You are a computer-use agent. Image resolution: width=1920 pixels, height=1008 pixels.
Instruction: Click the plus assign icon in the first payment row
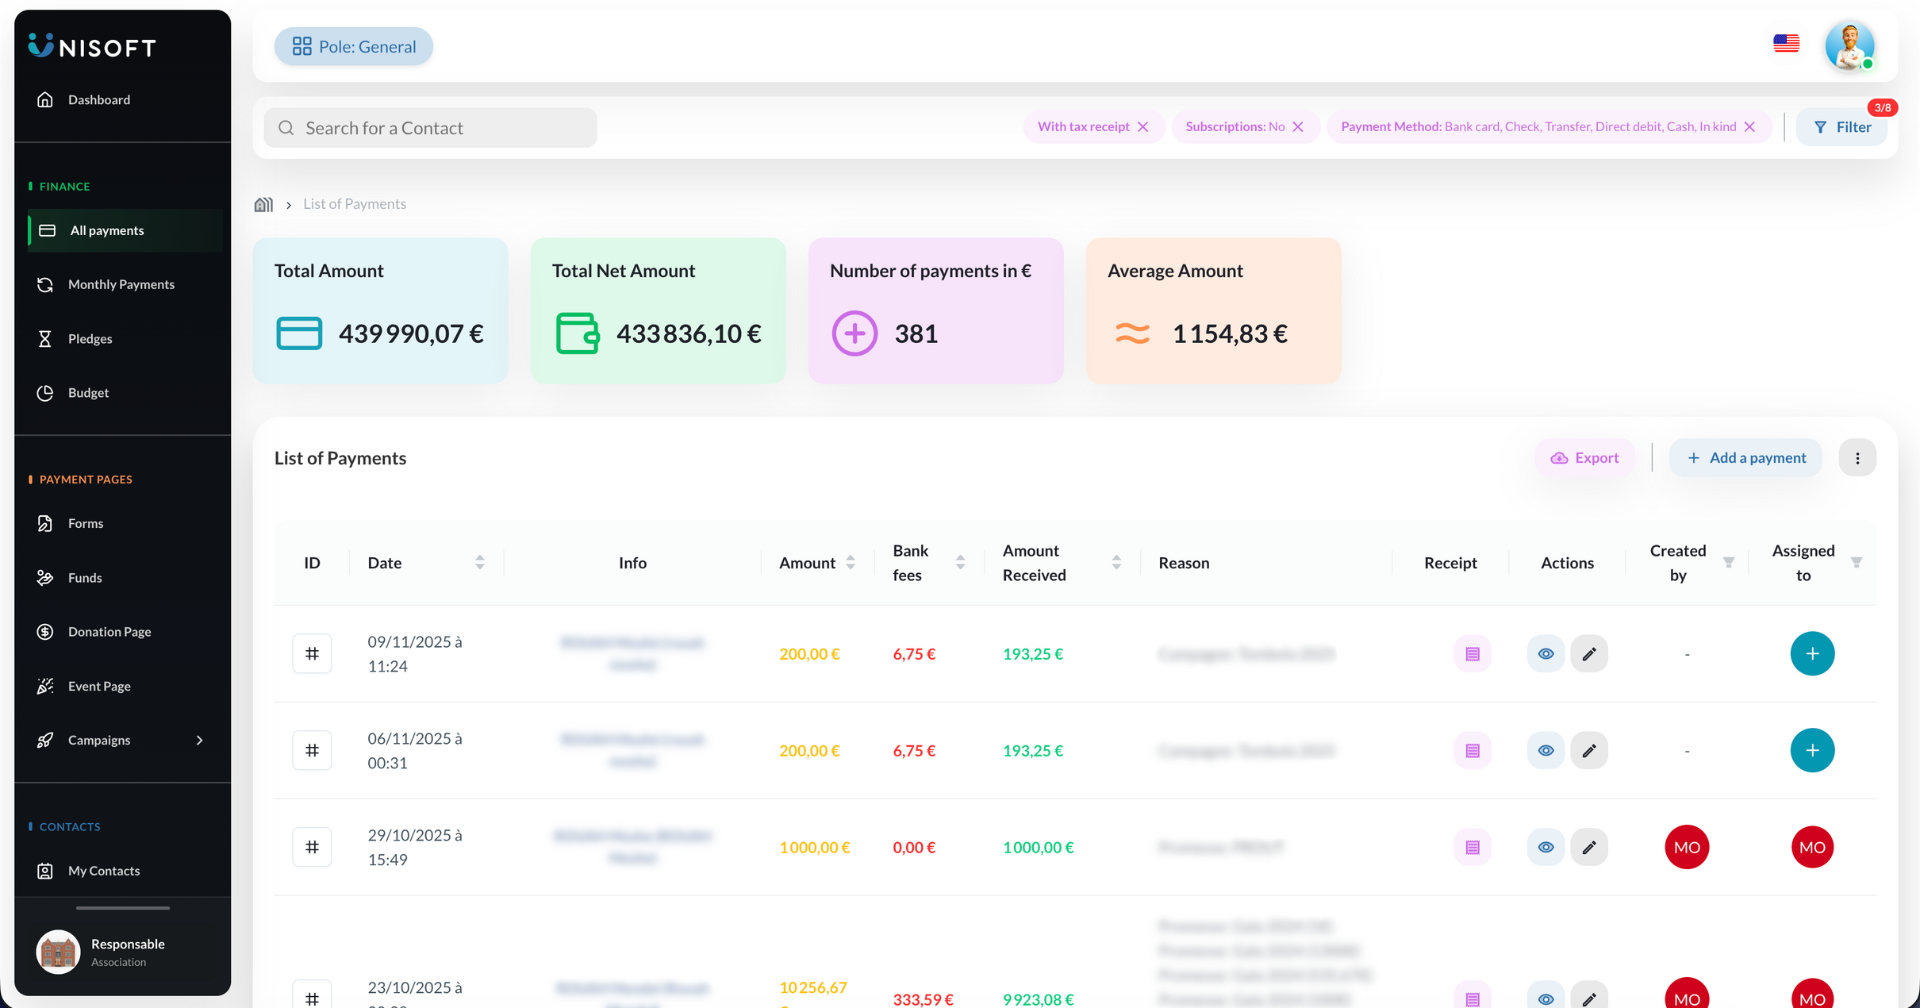[x=1812, y=654]
